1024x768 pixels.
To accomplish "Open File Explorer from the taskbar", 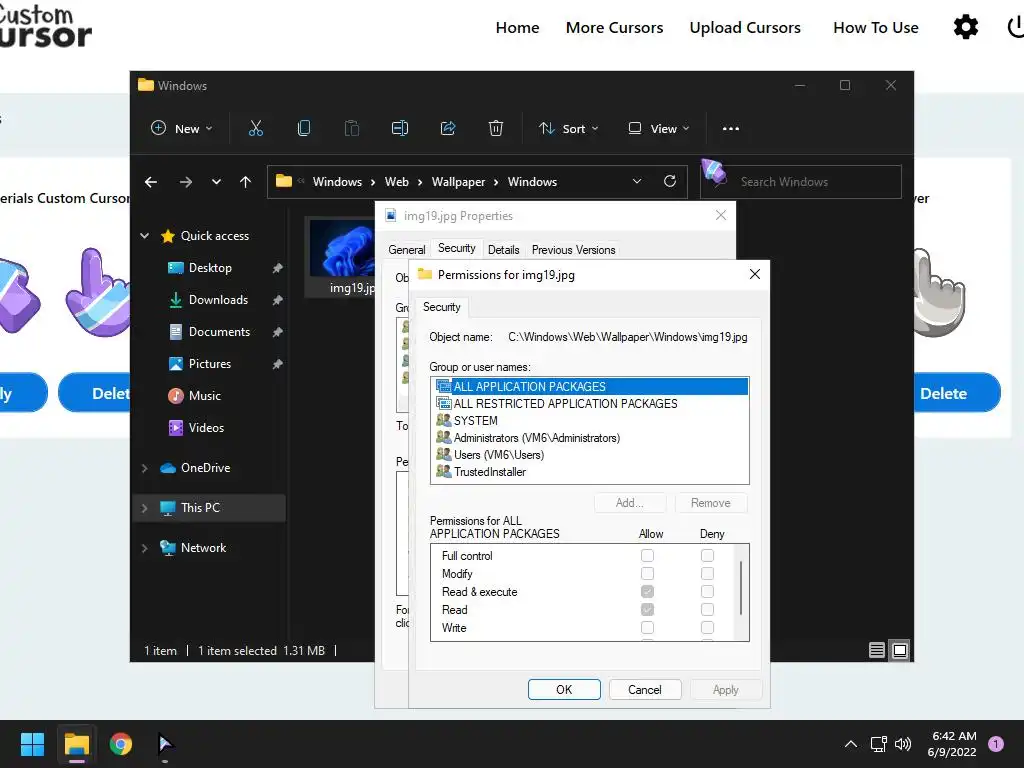I will tap(76, 744).
